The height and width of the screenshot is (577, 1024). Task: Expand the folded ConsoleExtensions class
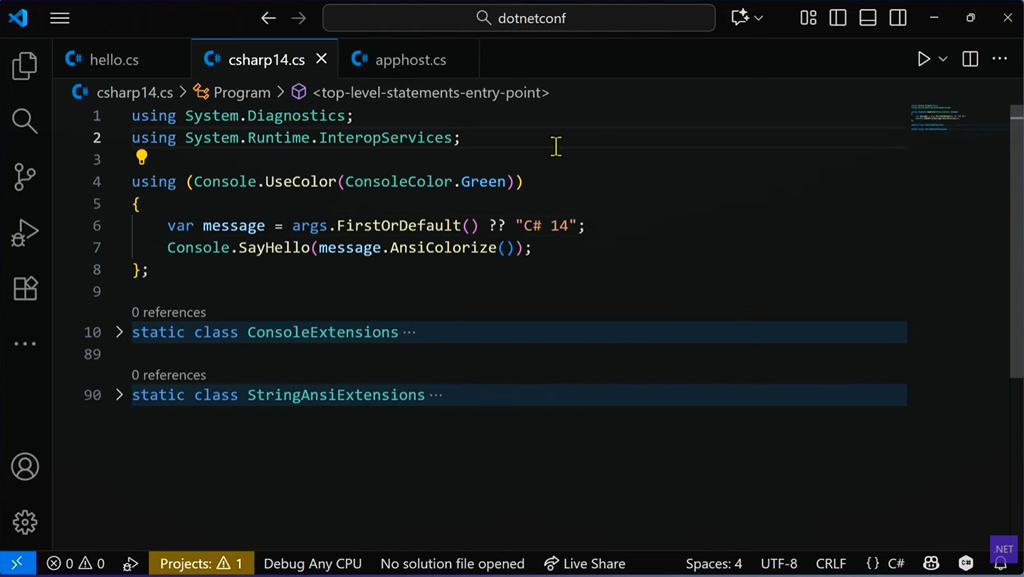point(119,332)
